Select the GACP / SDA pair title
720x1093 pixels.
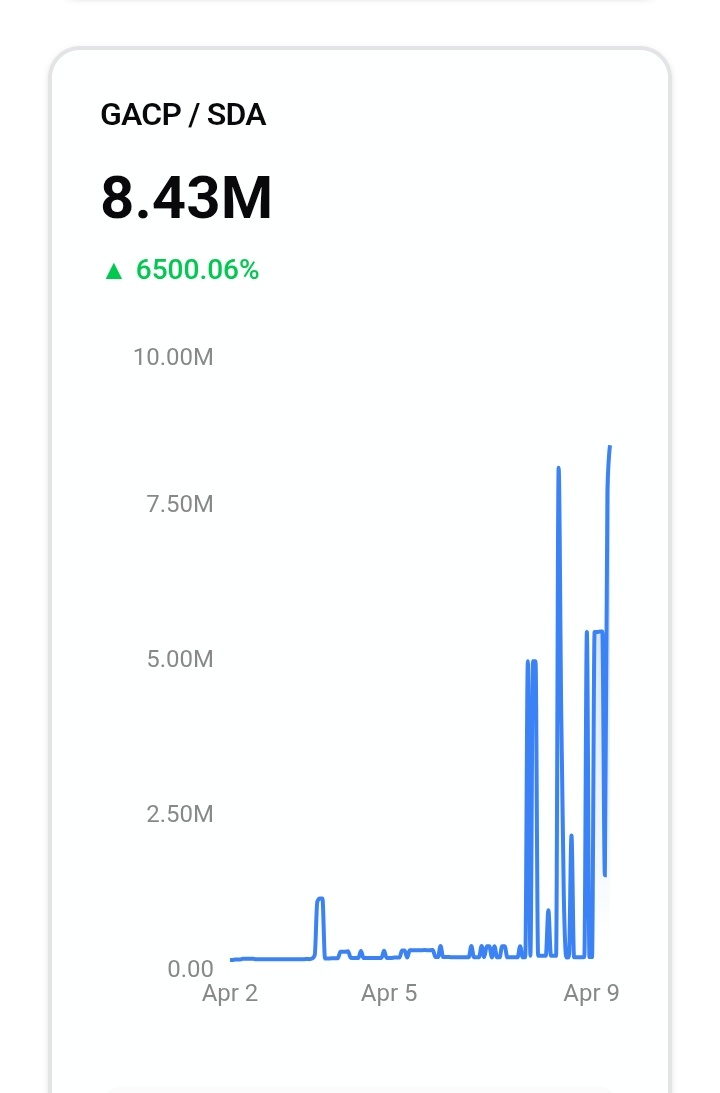click(x=183, y=114)
